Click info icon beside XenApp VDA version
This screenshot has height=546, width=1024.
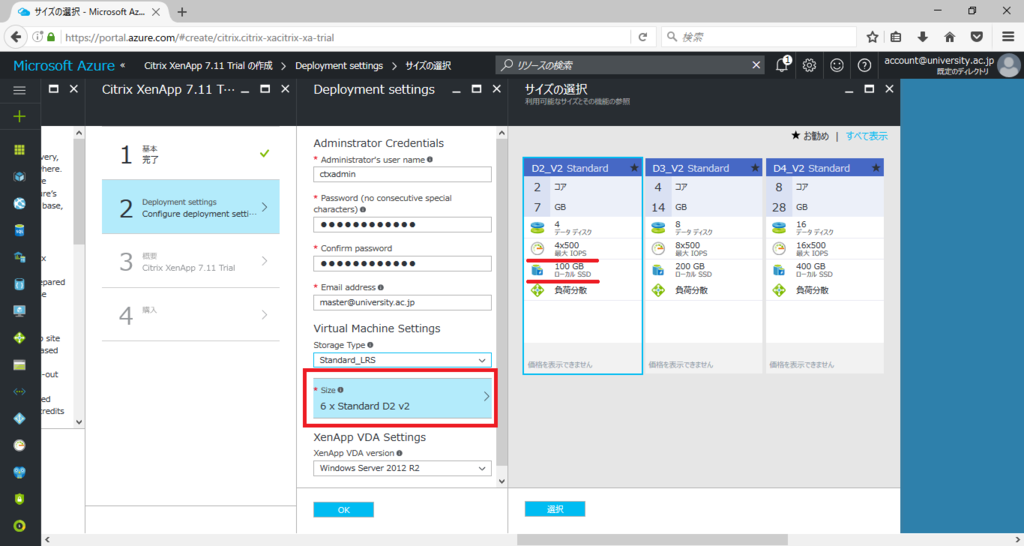pos(399,453)
